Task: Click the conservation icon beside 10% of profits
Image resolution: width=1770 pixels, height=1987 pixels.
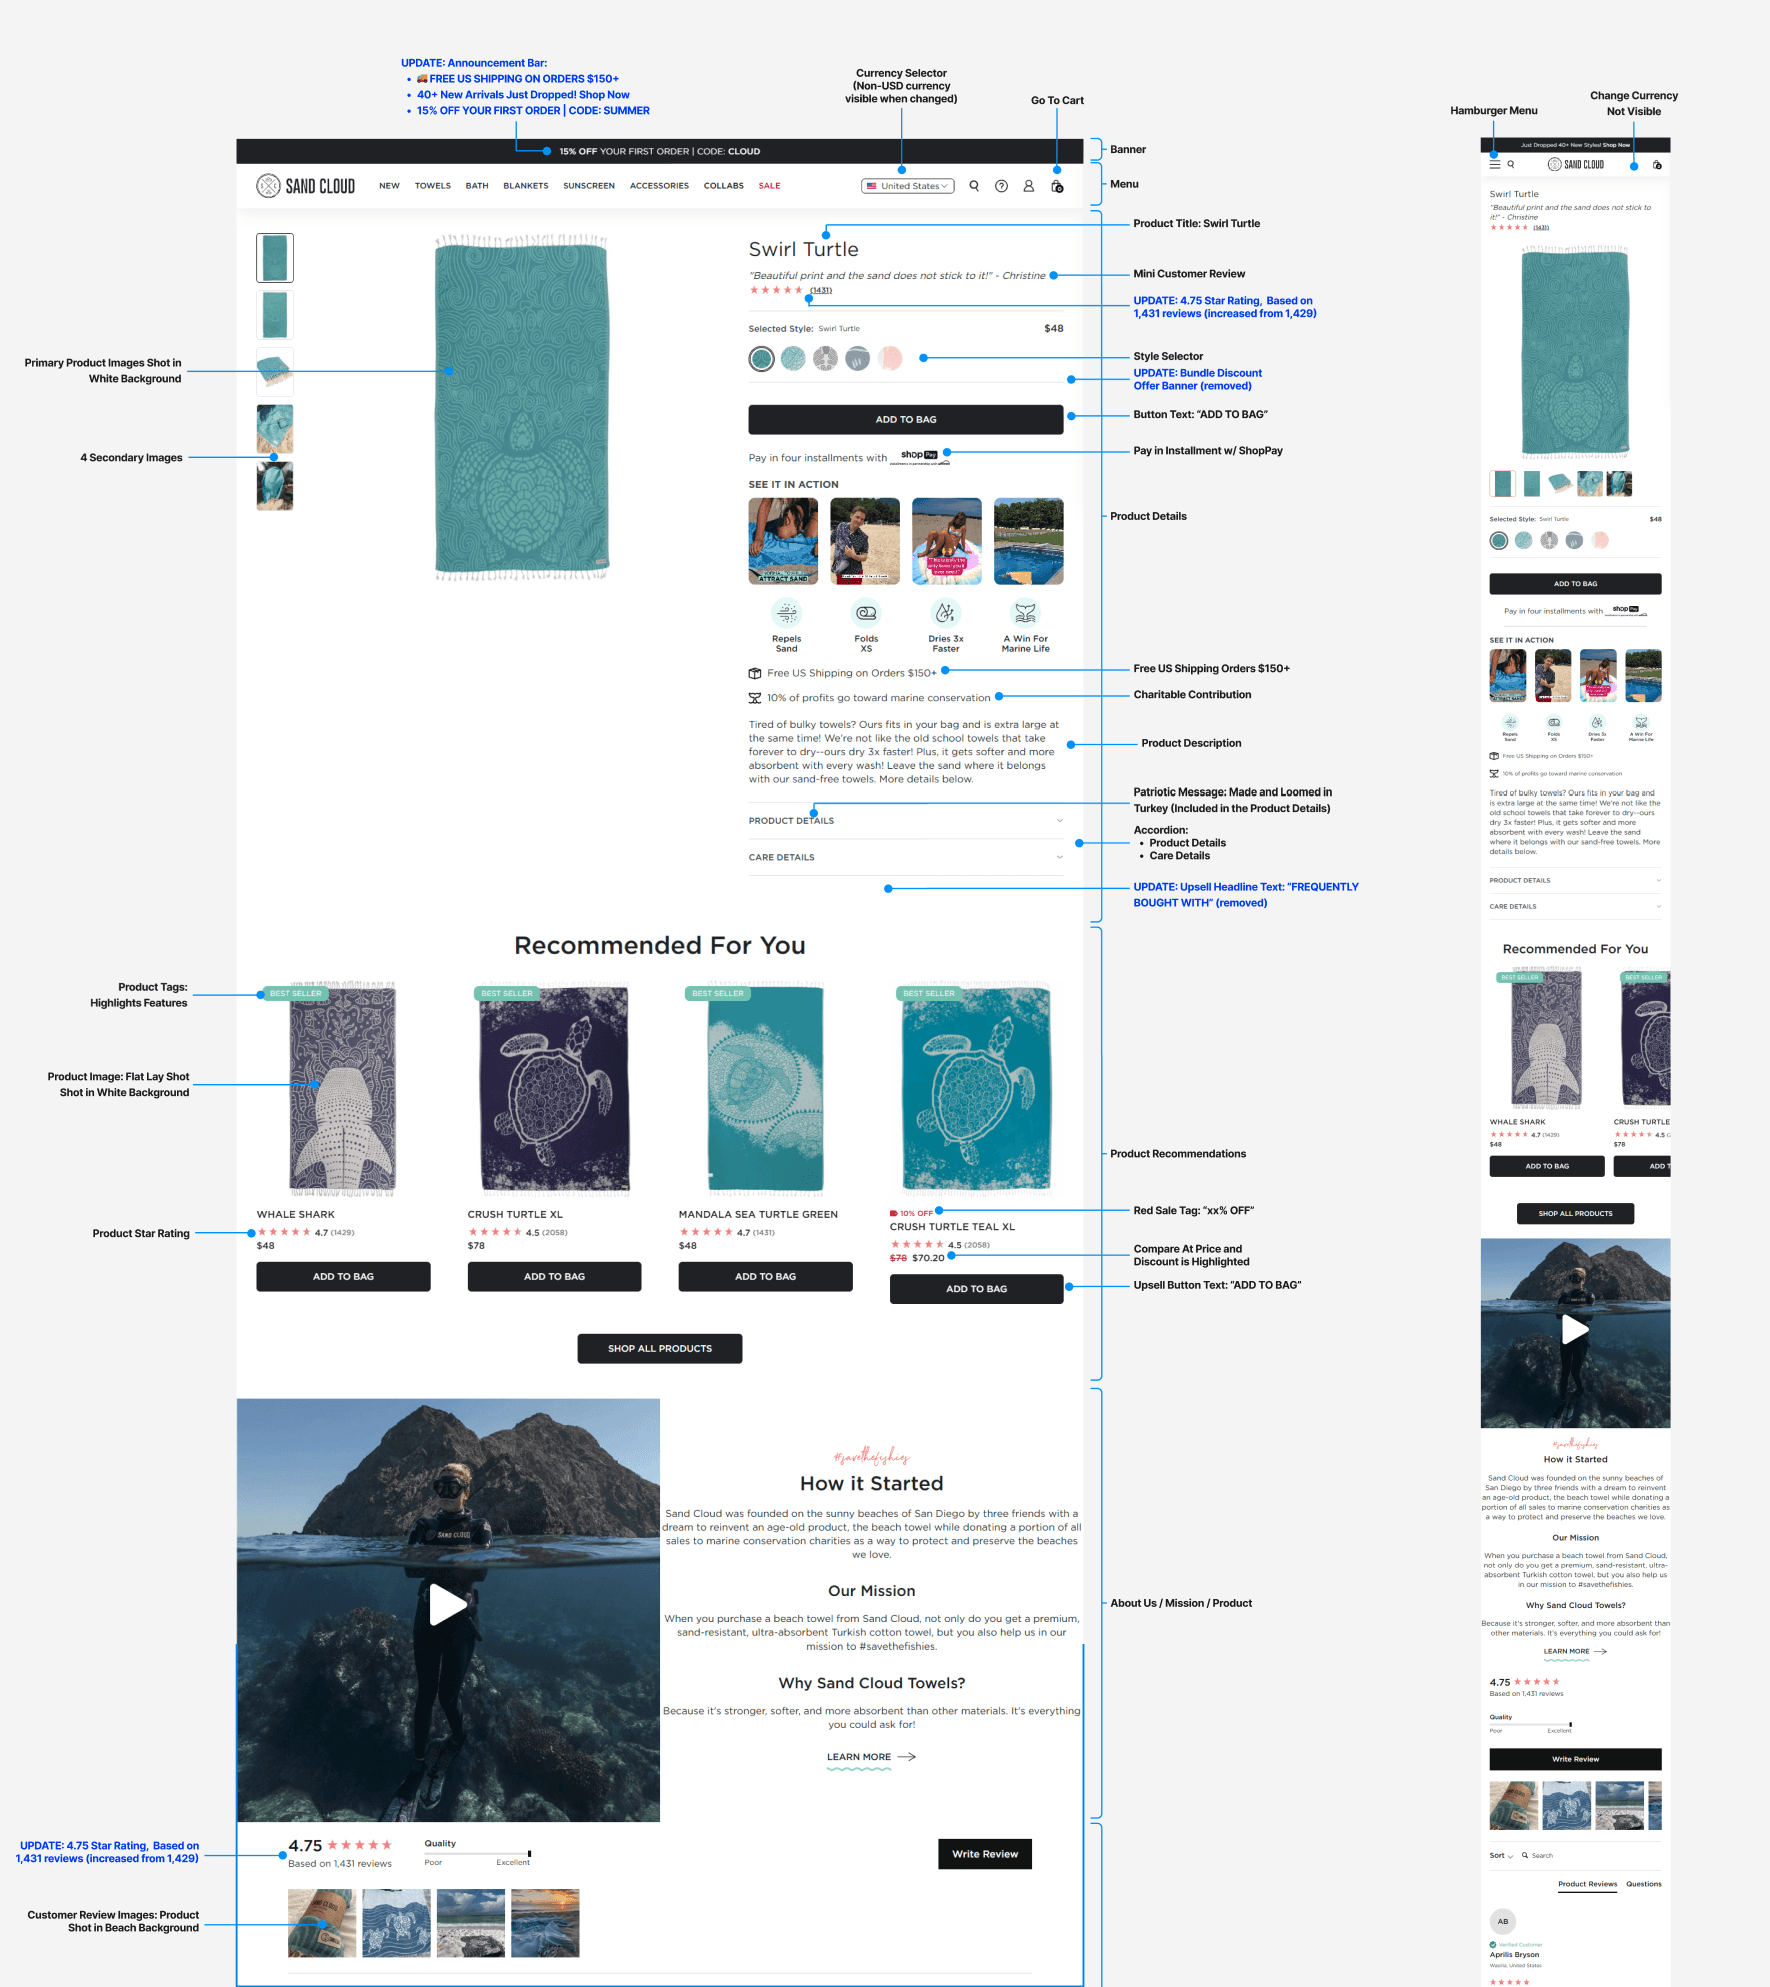Action: (755, 698)
